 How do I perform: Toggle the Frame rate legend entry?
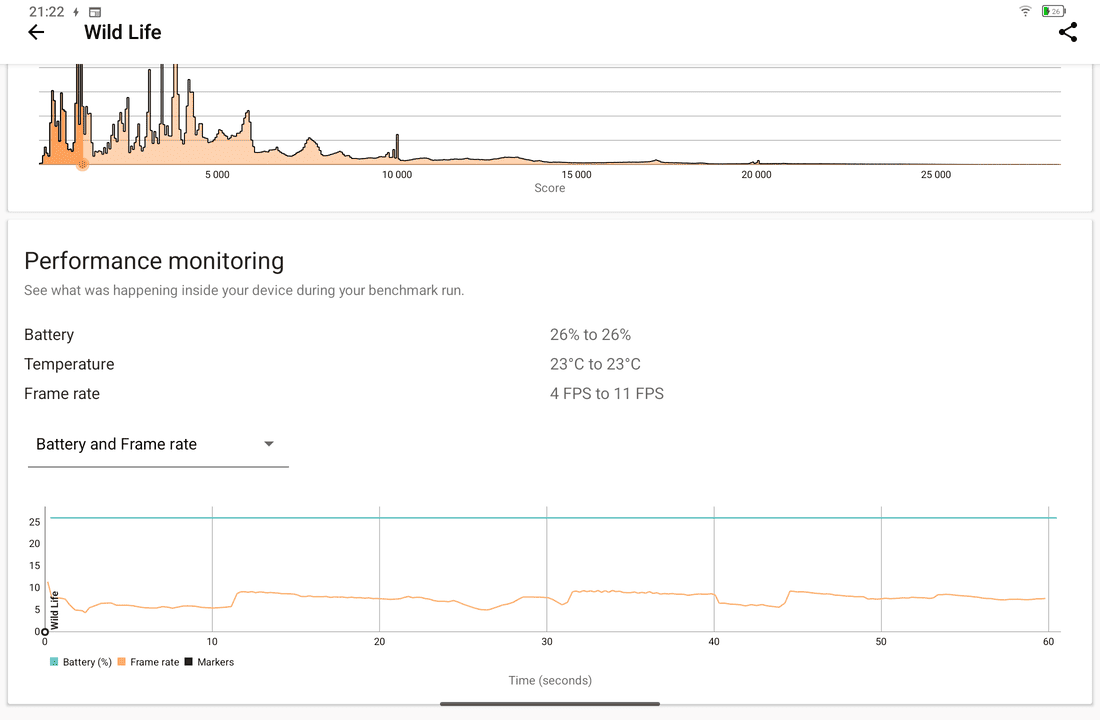(x=148, y=662)
